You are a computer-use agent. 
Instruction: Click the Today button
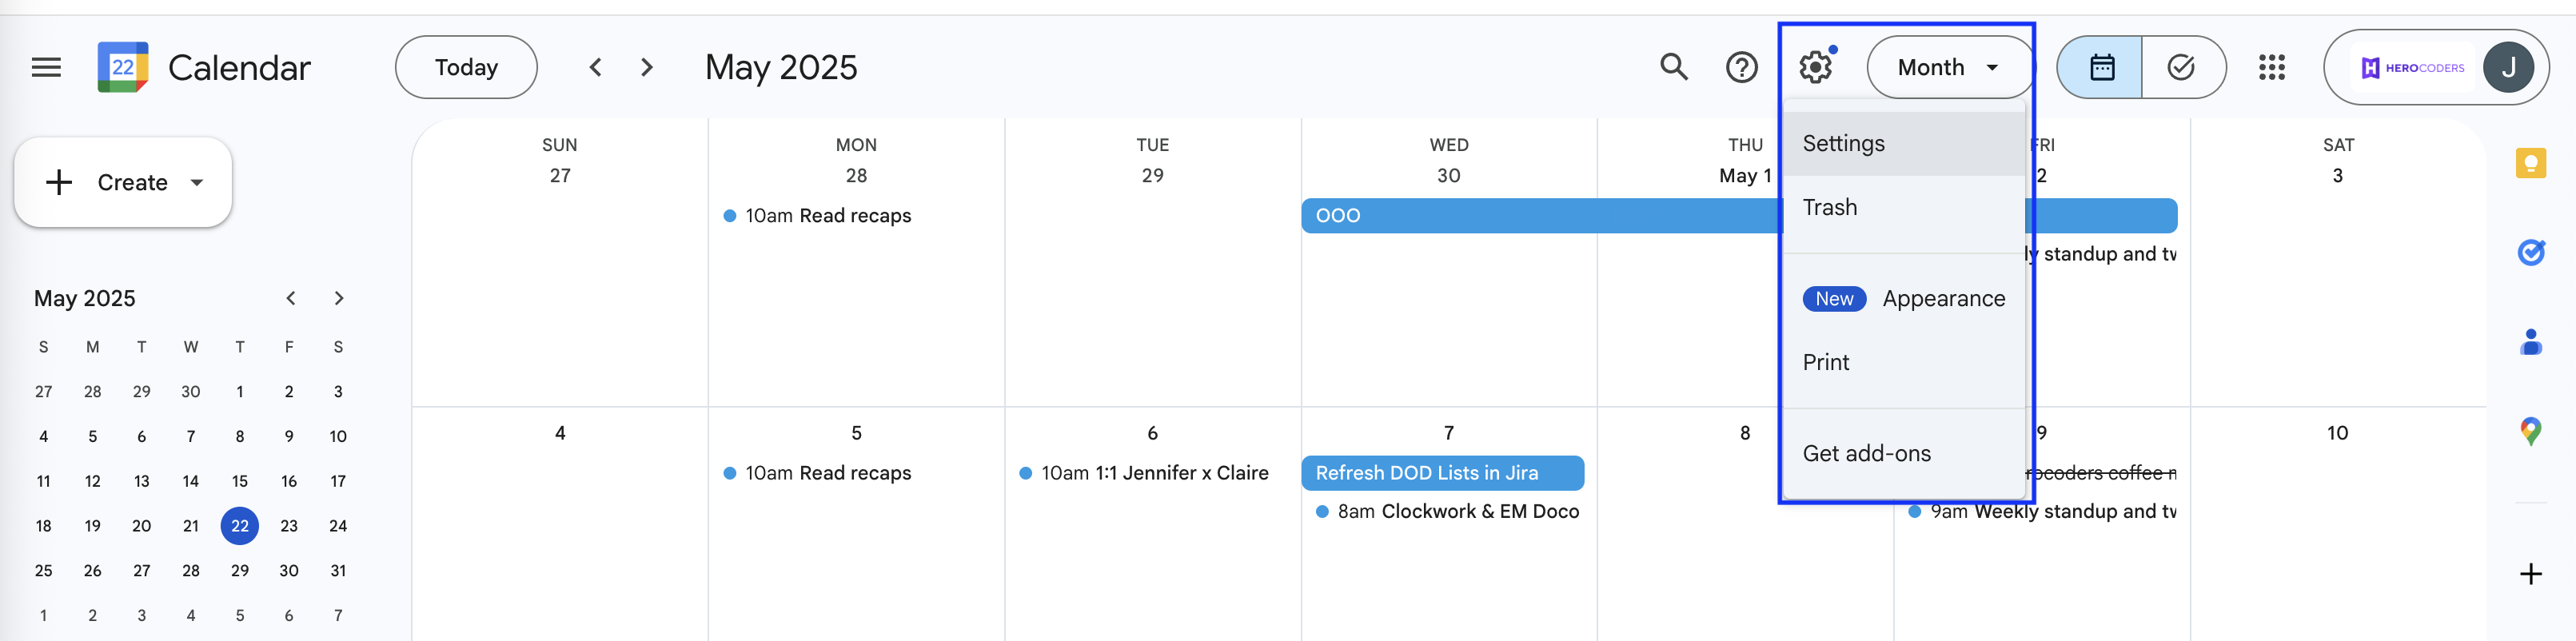pos(466,67)
